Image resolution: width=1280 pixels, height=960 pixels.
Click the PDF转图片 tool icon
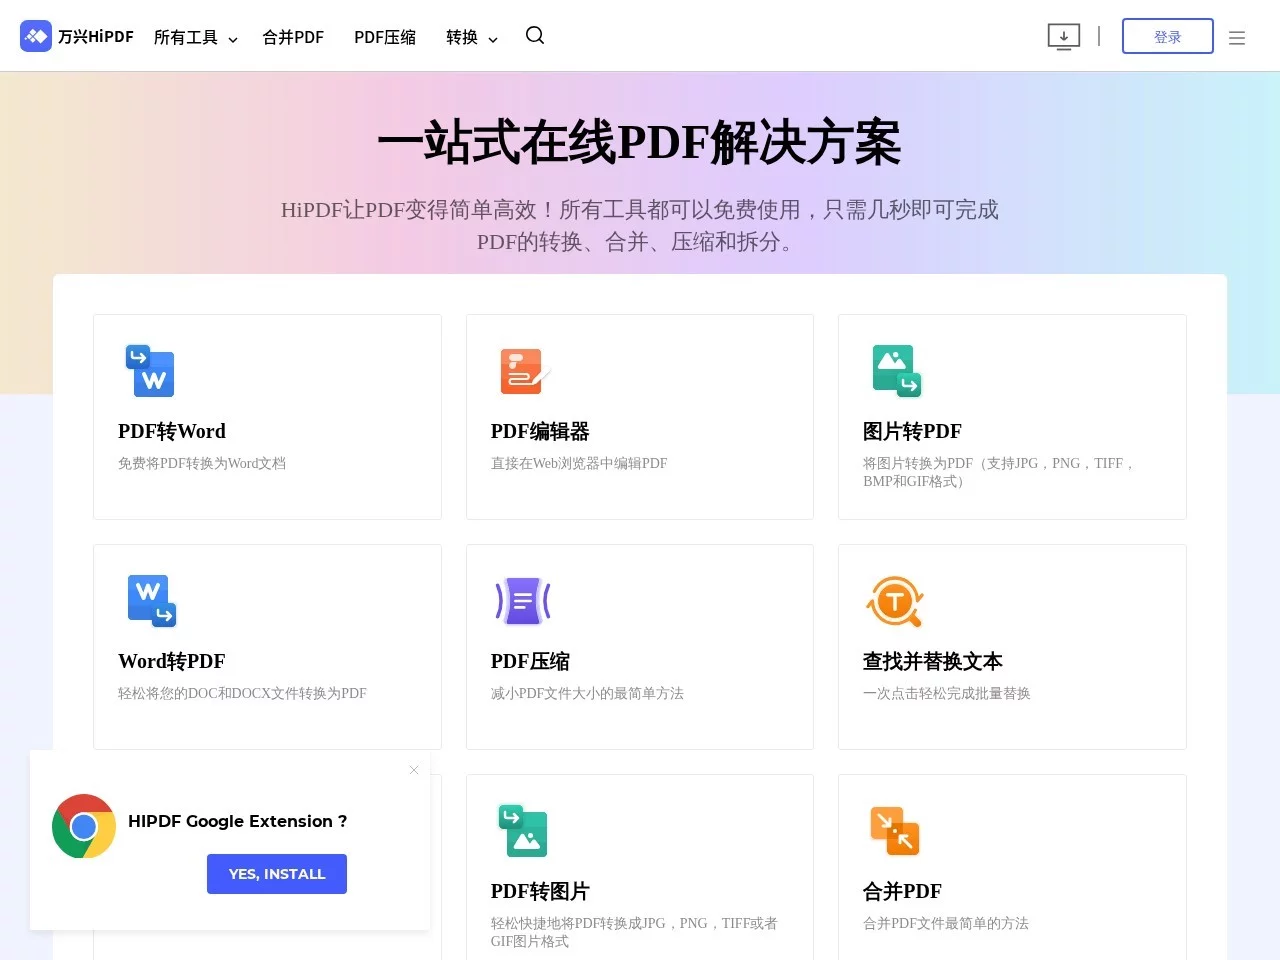tap(524, 830)
